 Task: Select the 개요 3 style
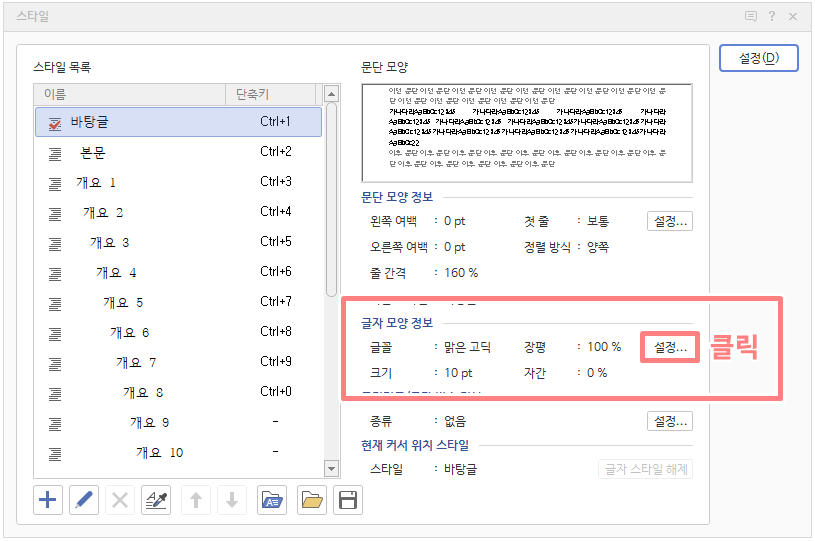[x=178, y=243]
